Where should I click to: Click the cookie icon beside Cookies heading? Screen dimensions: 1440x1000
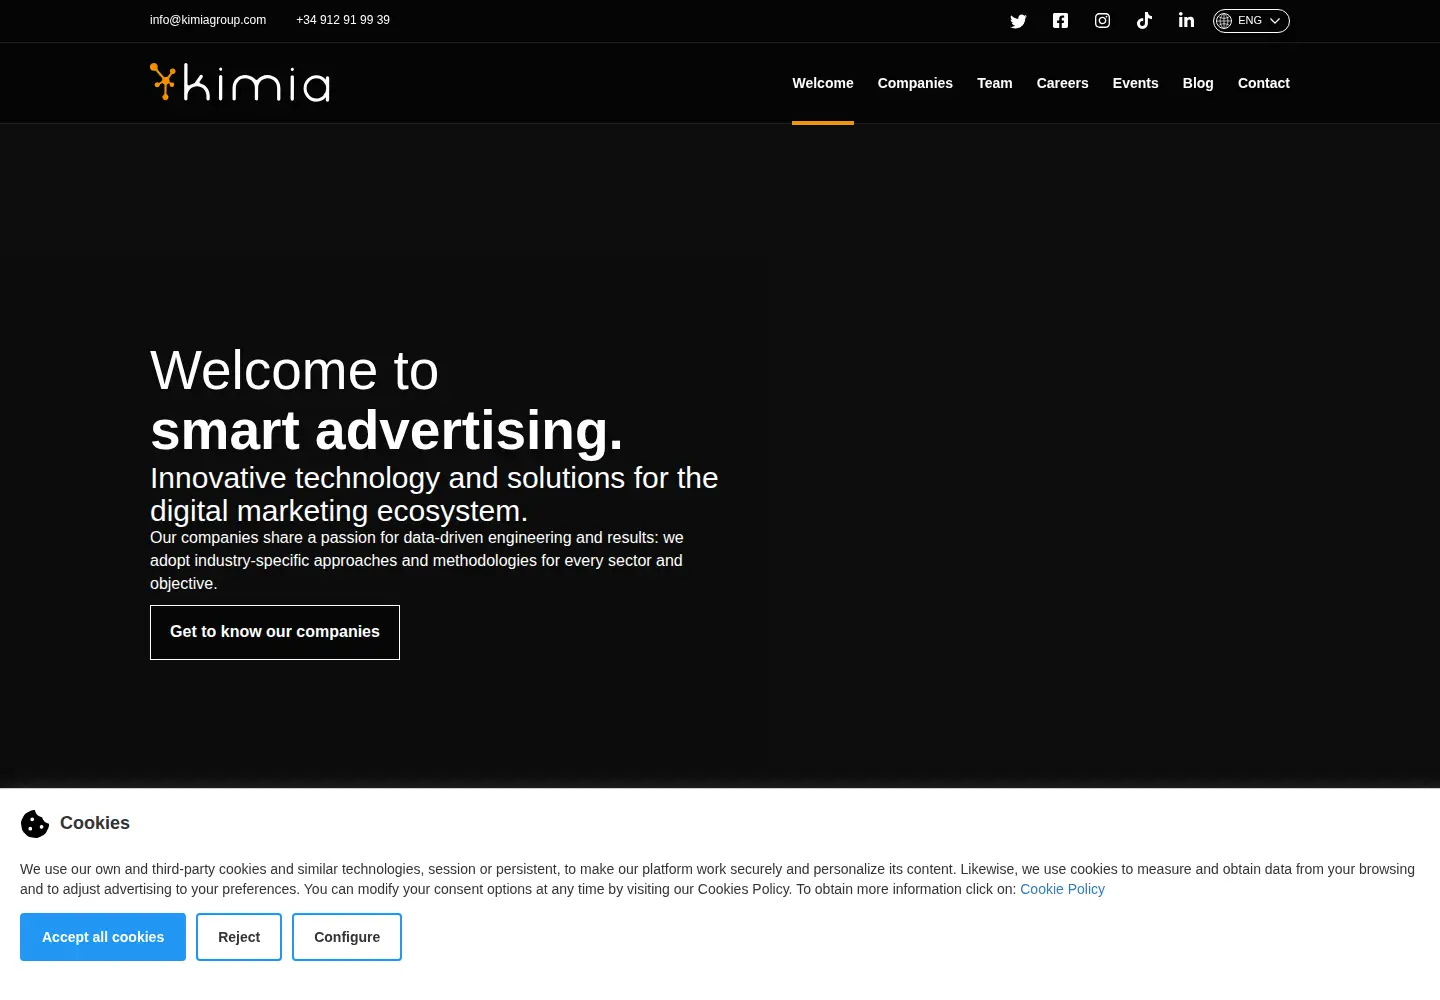[35, 824]
